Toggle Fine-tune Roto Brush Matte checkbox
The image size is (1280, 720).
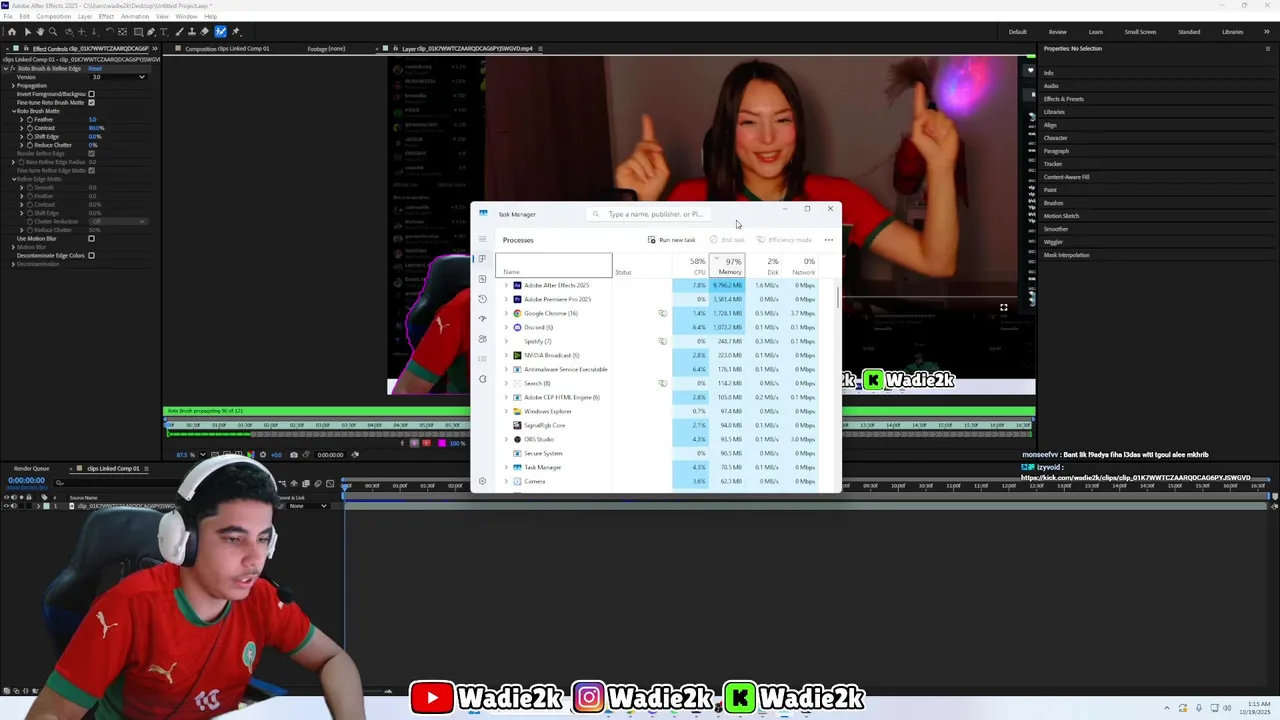[91, 103]
